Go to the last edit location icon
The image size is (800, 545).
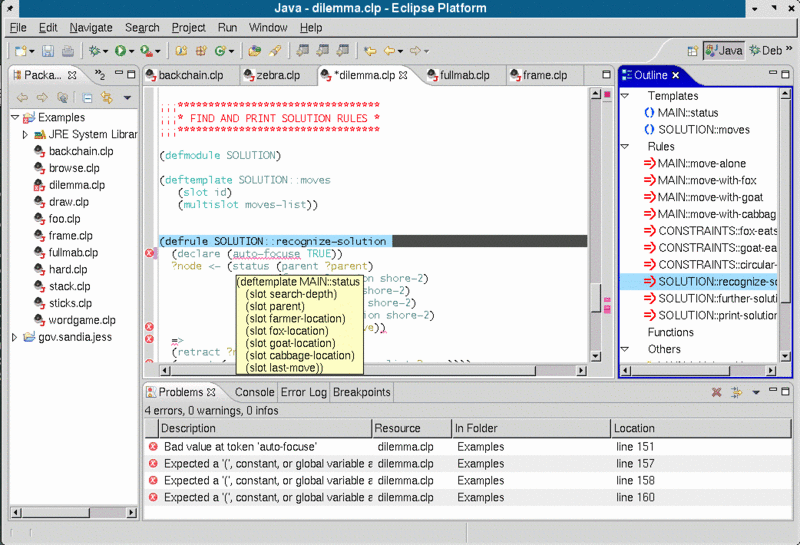click(370, 51)
